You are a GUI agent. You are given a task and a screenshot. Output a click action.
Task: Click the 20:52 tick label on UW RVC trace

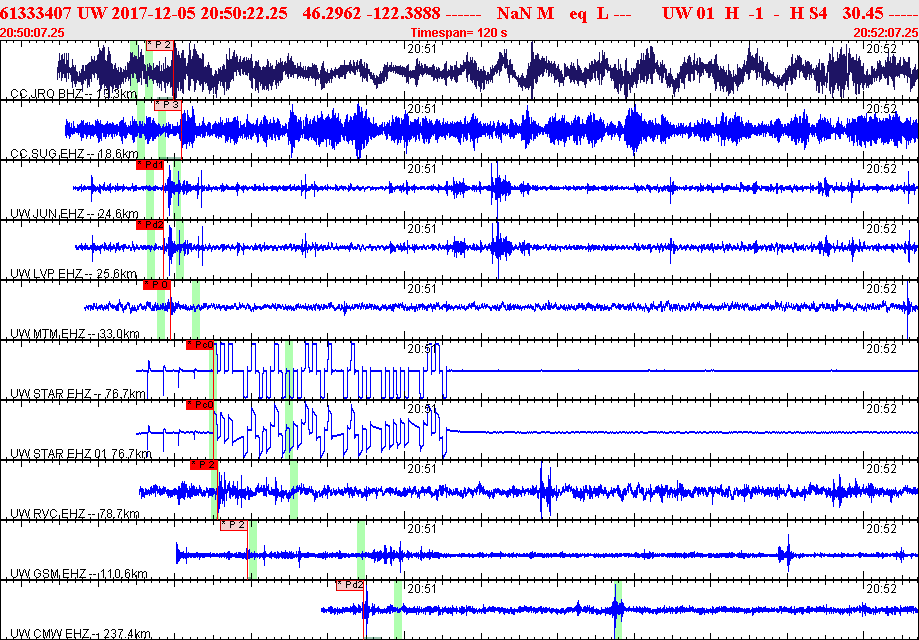click(881, 469)
